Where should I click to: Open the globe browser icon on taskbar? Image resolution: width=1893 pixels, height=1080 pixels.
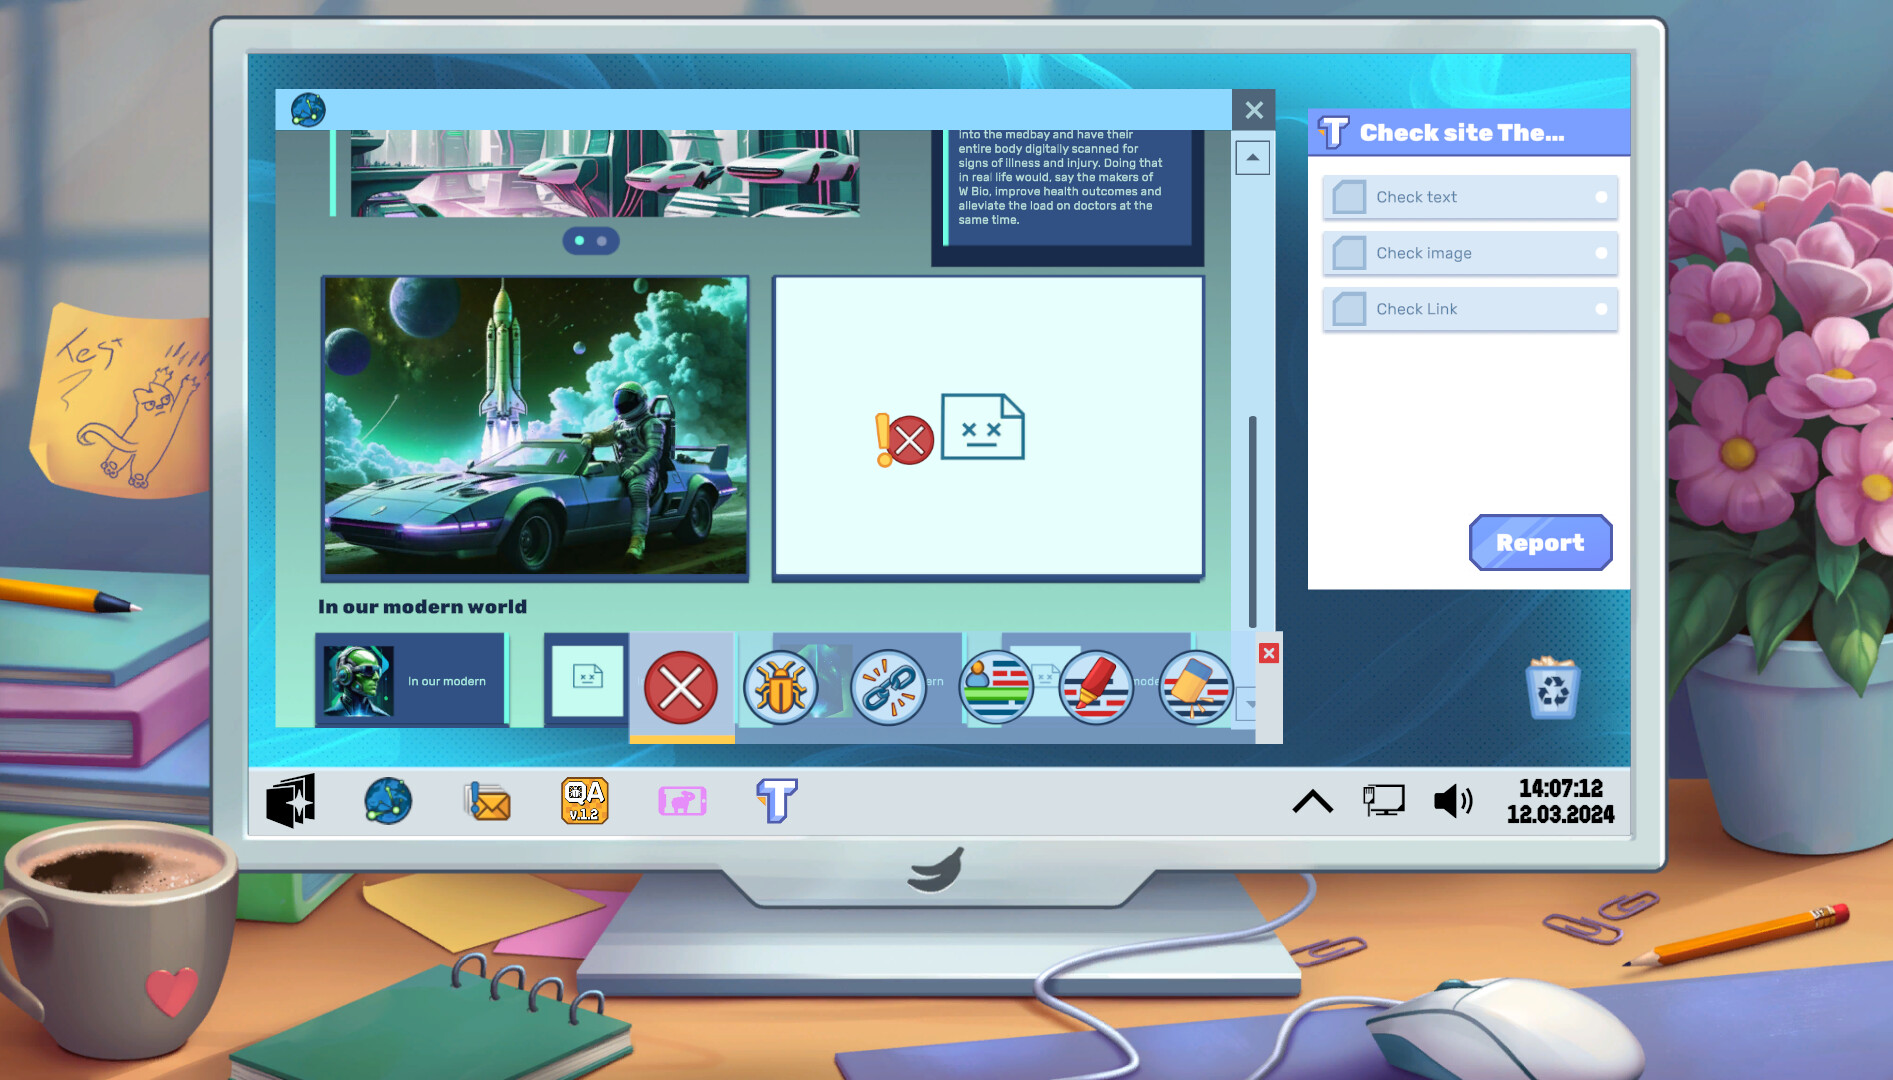point(388,800)
